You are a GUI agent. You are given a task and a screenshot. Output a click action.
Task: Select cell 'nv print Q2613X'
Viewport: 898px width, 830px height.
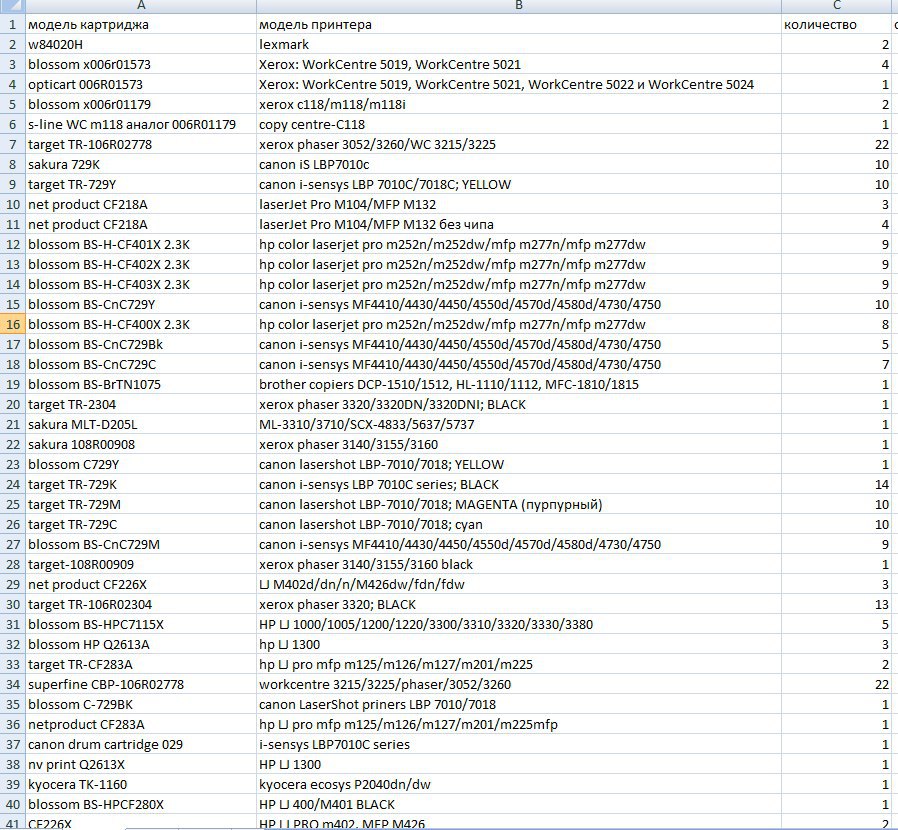click(141, 765)
